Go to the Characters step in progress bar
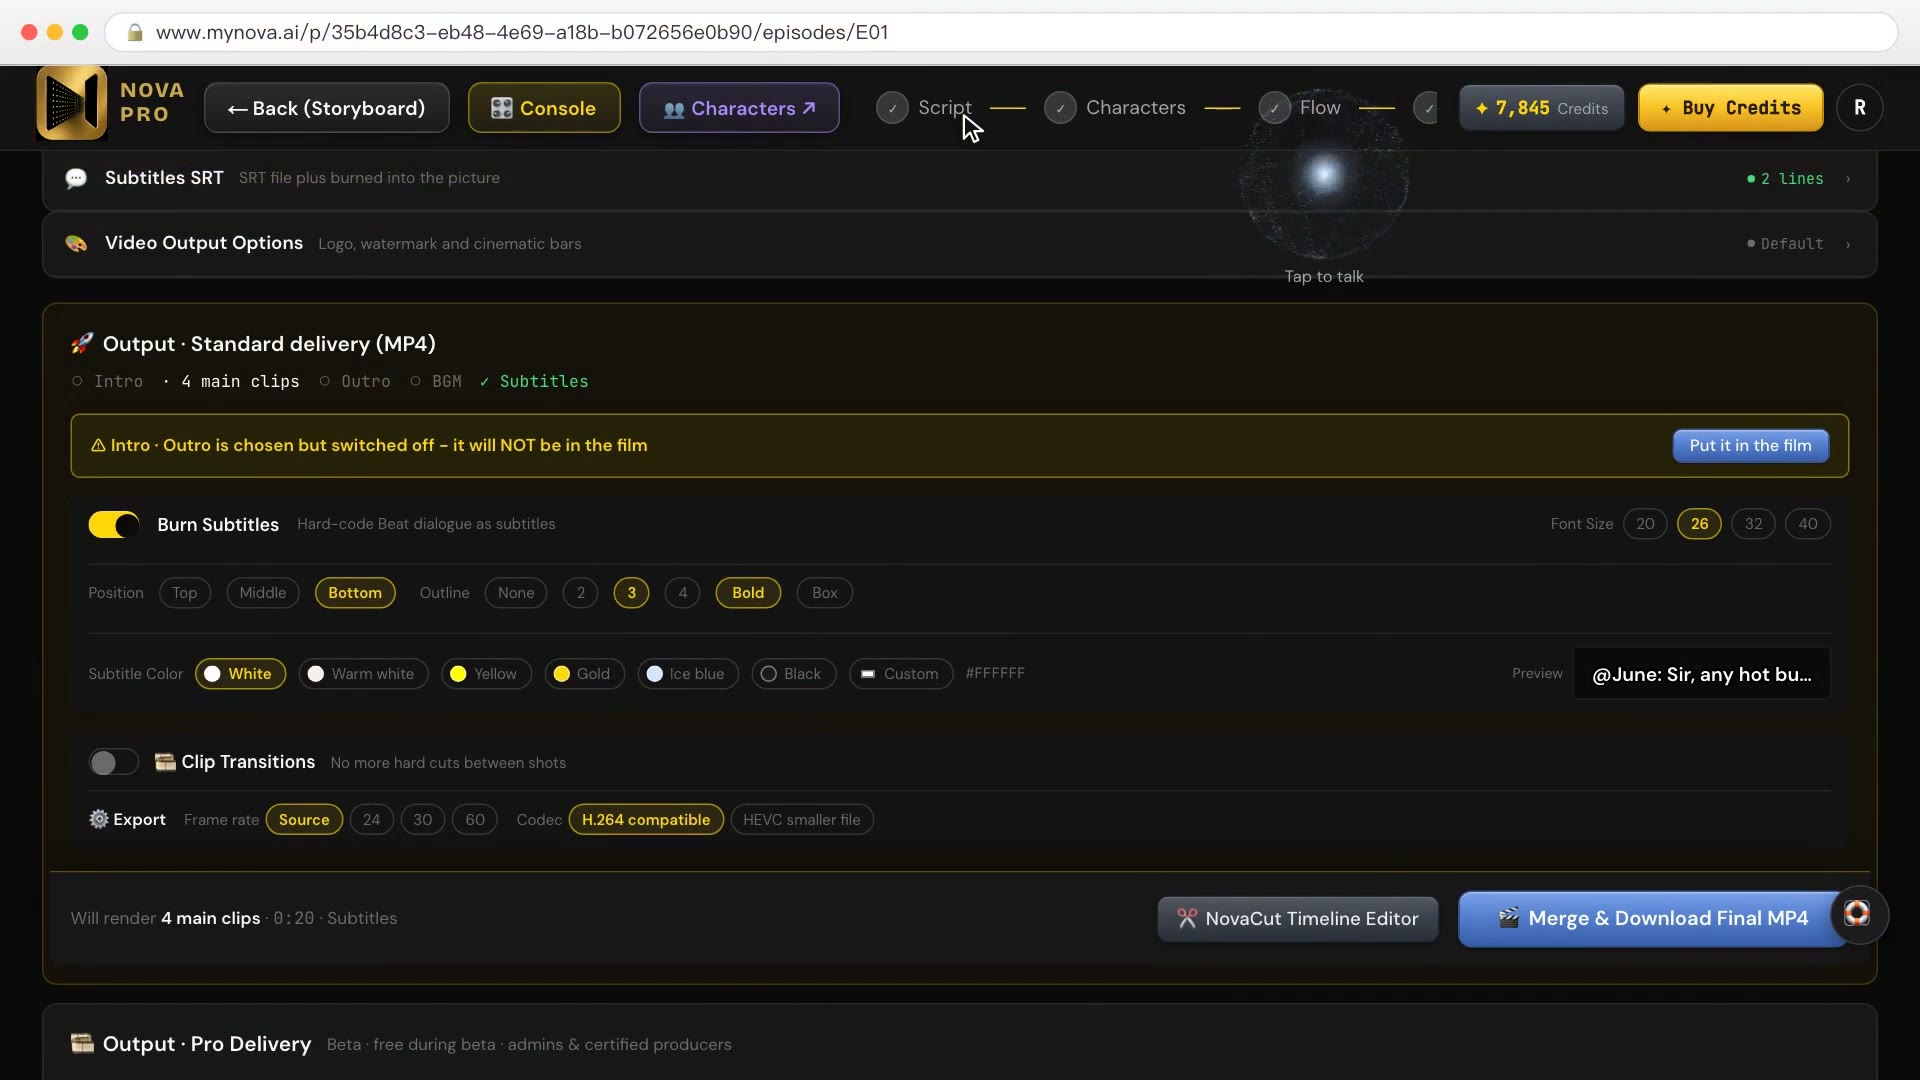1920x1080 pixels. [x=1136, y=108]
